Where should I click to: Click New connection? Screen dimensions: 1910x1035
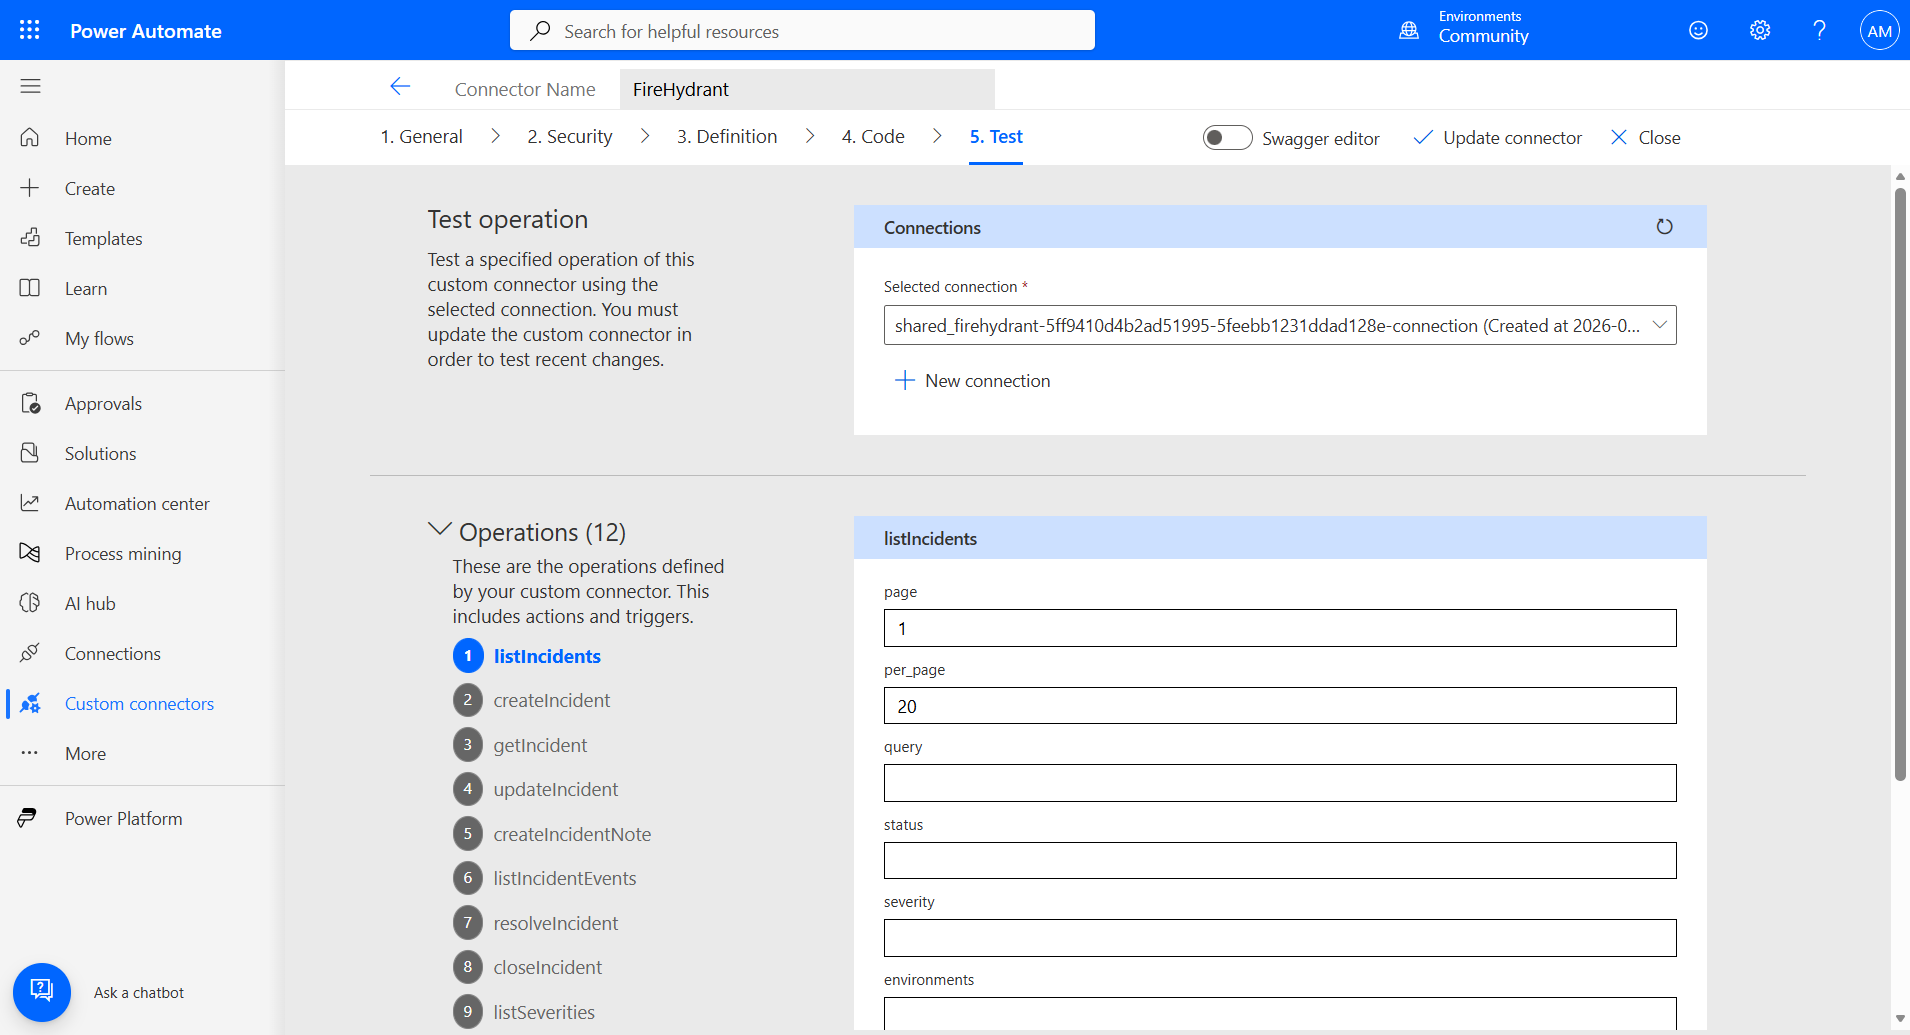(x=973, y=381)
